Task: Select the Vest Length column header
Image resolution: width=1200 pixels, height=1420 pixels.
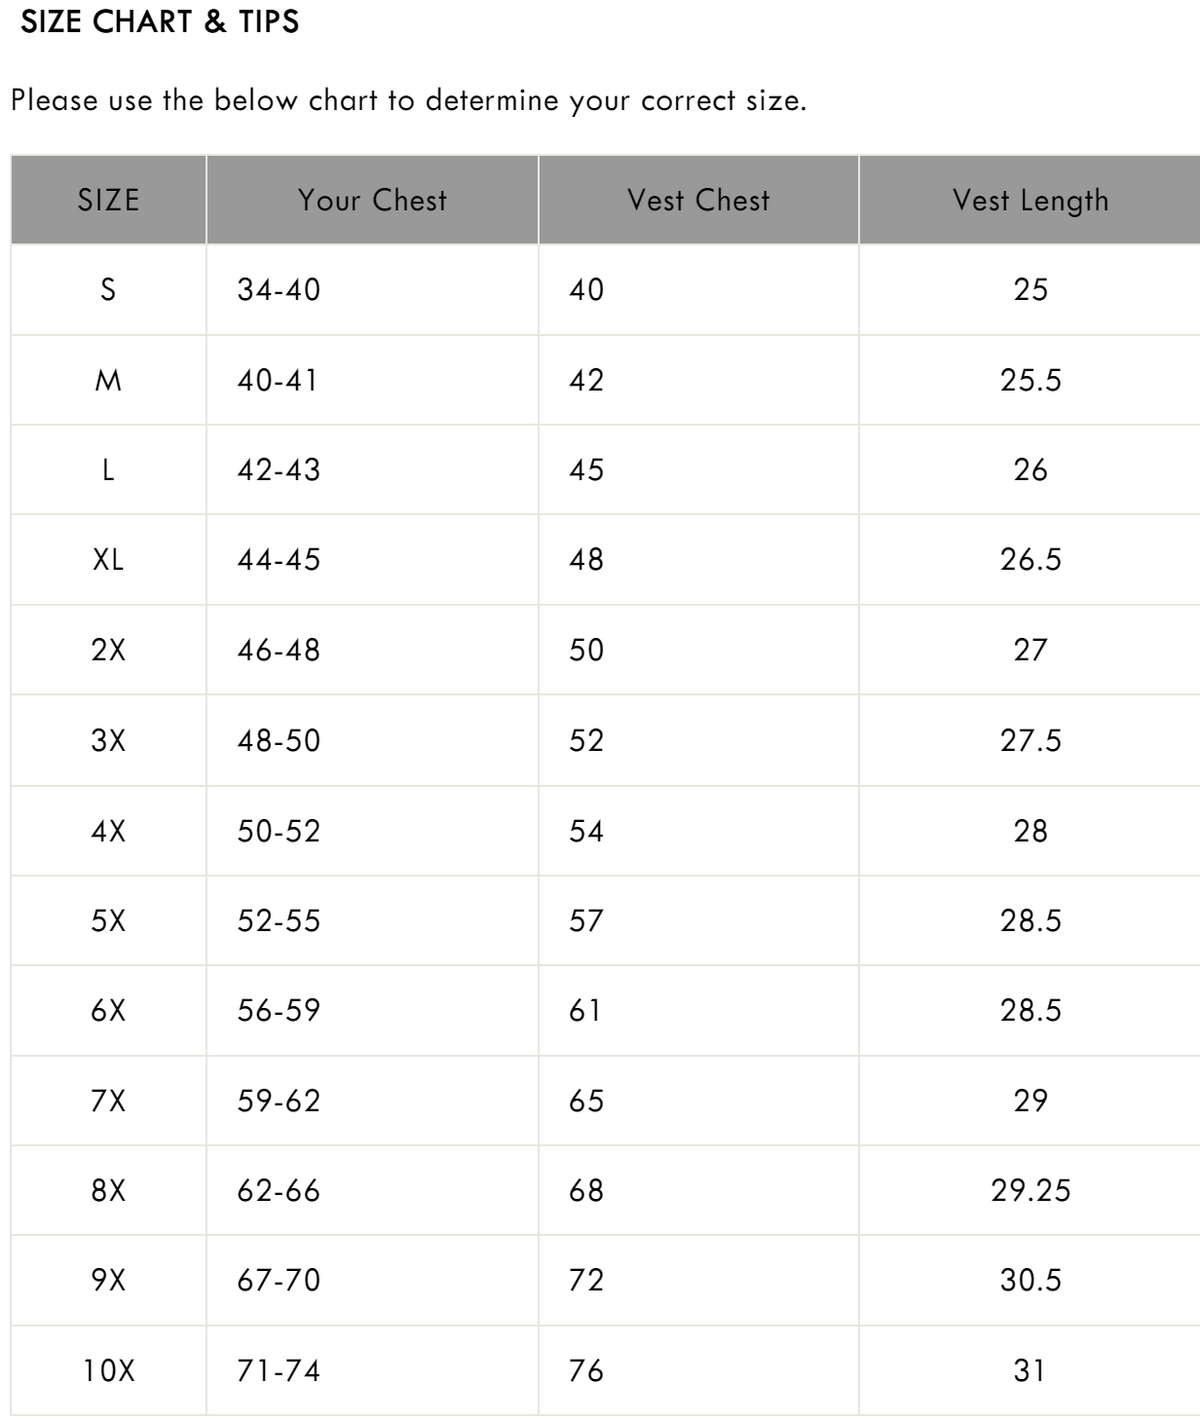Action: [x=1030, y=200]
